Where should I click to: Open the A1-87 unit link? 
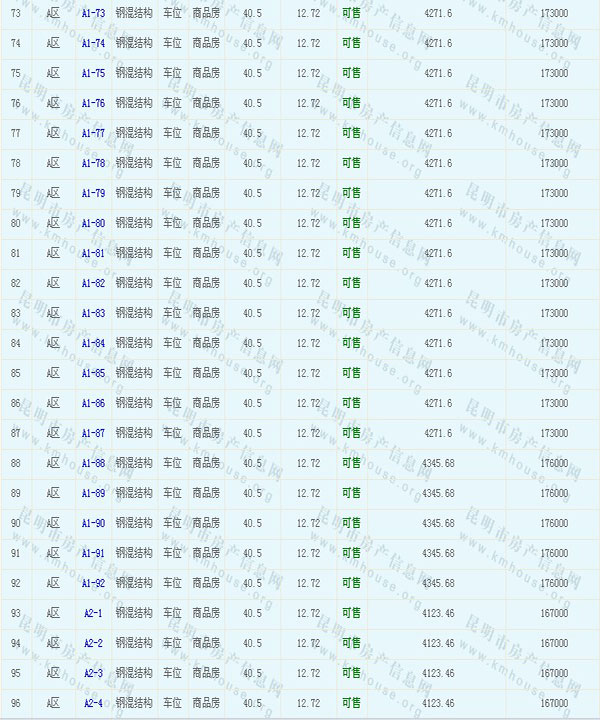(x=93, y=433)
